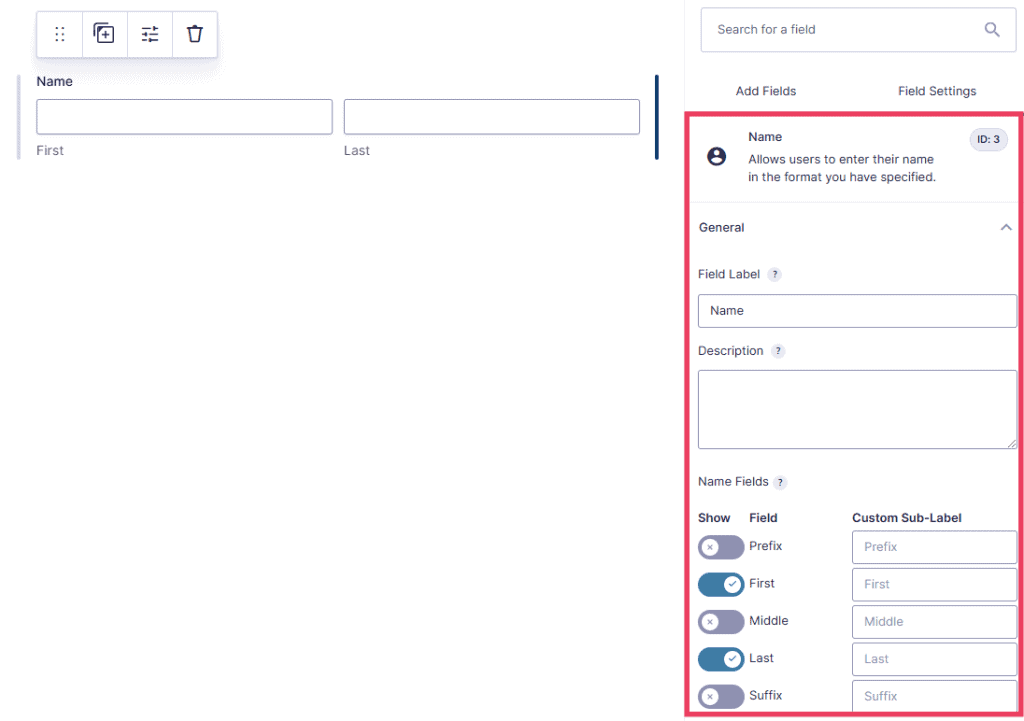Click the Name label in form preview
Image resolution: width=1024 pixels, height=721 pixels.
54,82
